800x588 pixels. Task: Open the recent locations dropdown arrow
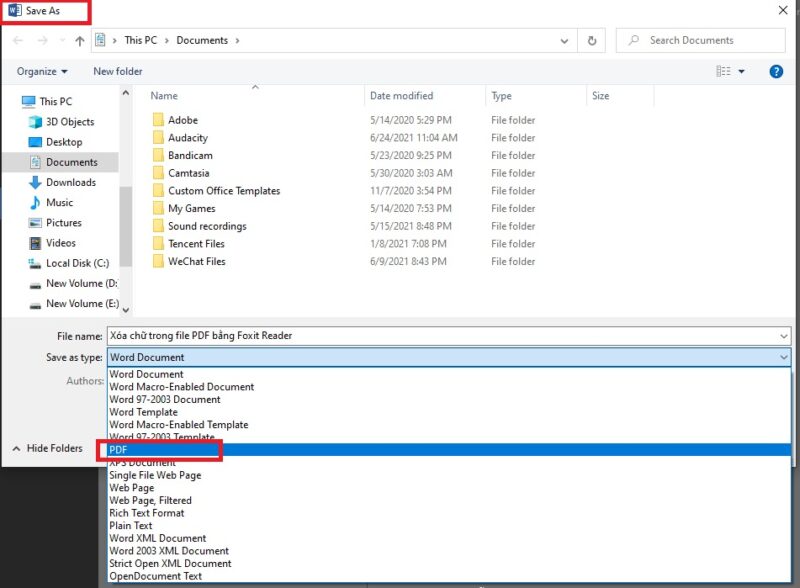62,41
